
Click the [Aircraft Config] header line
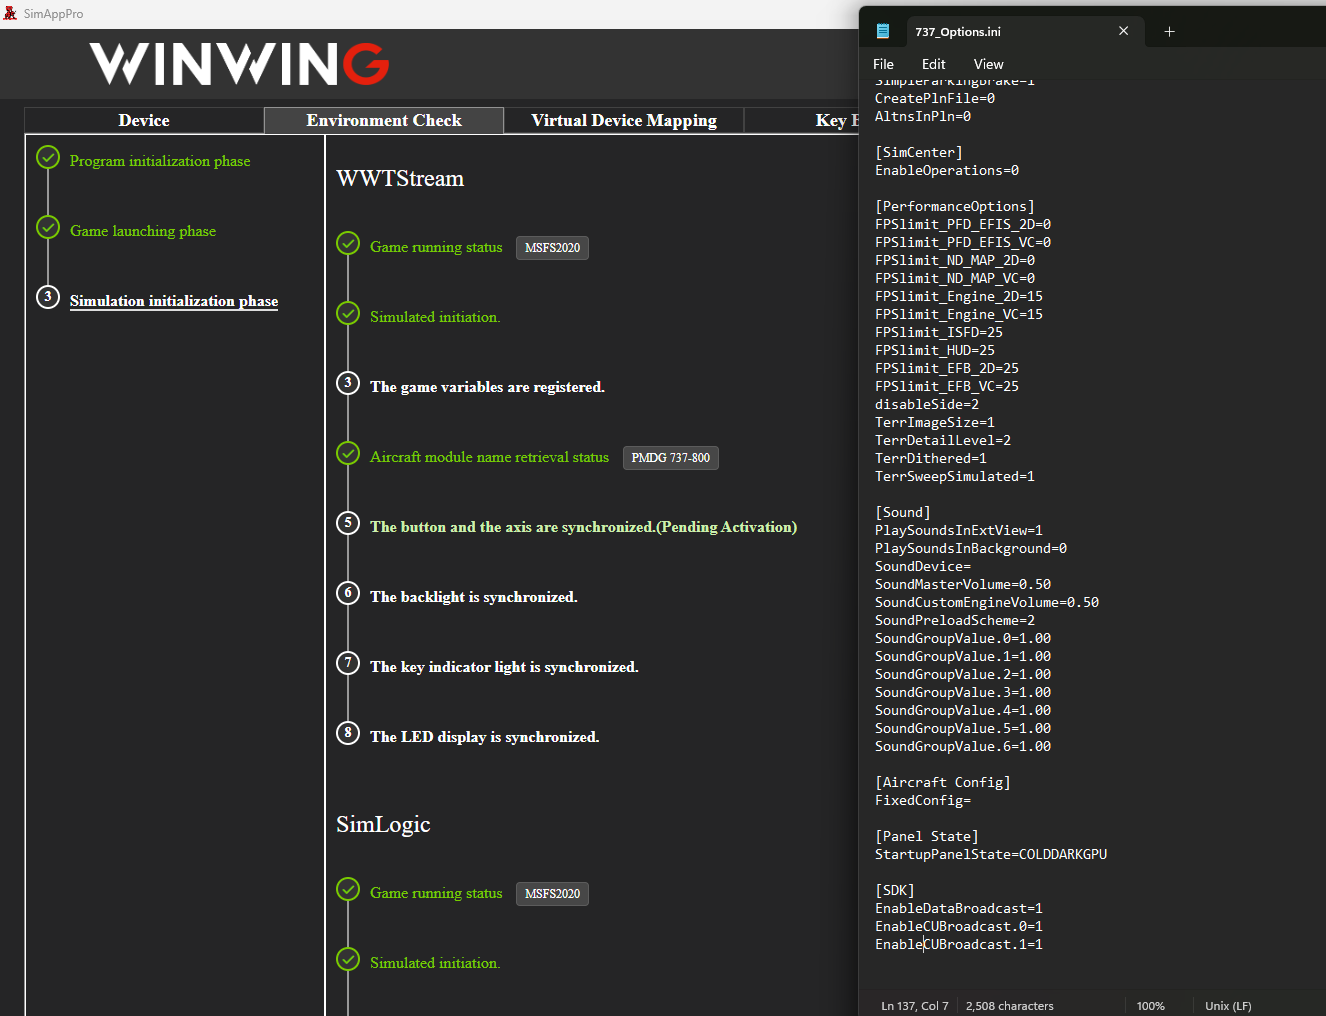click(x=943, y=783)
